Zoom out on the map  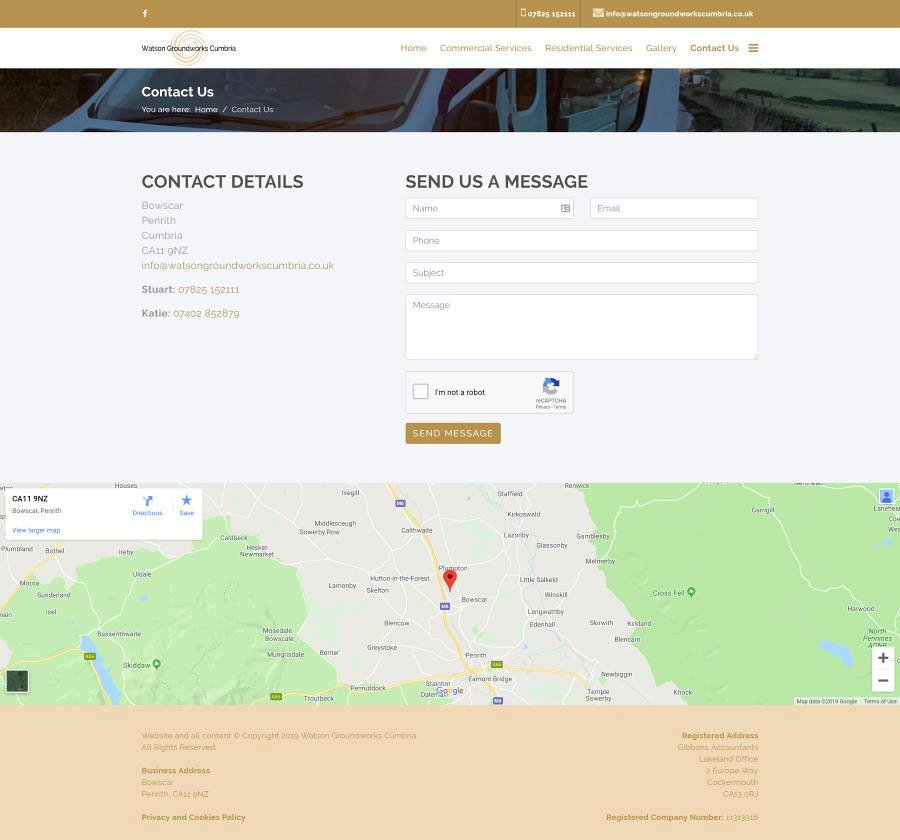882,681
